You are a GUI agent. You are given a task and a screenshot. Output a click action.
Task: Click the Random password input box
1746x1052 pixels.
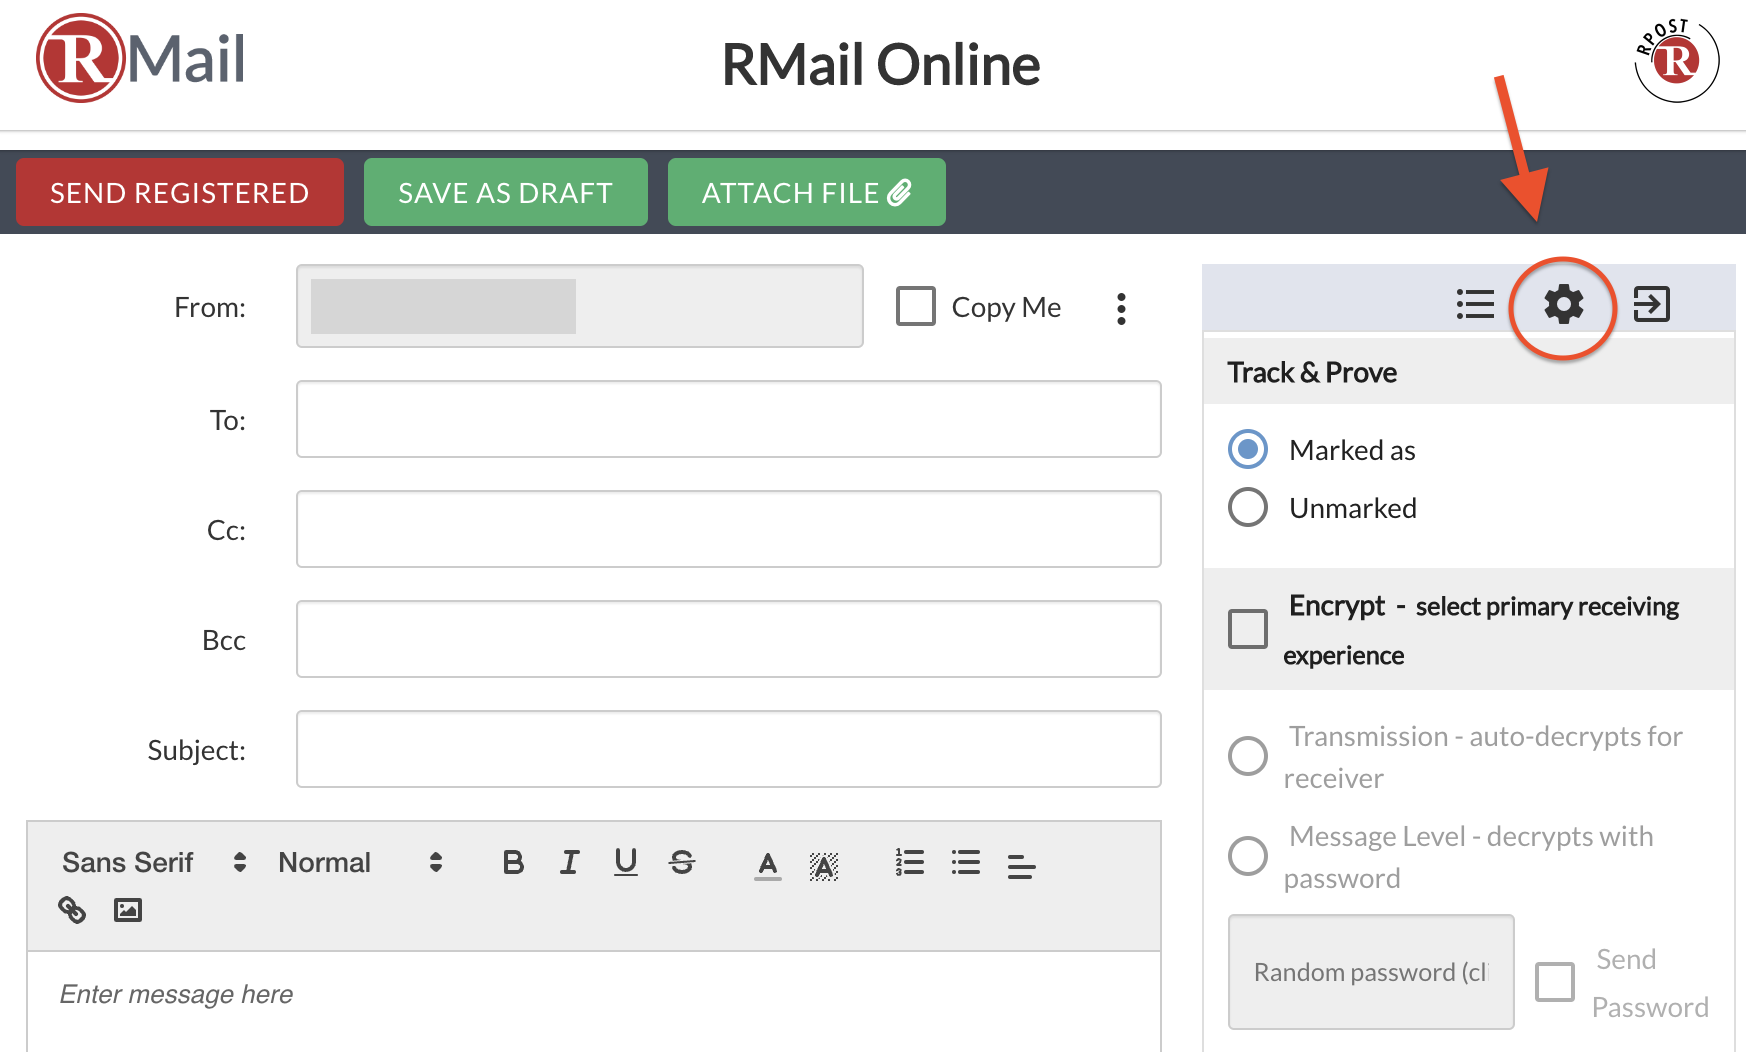point(1371,972)
